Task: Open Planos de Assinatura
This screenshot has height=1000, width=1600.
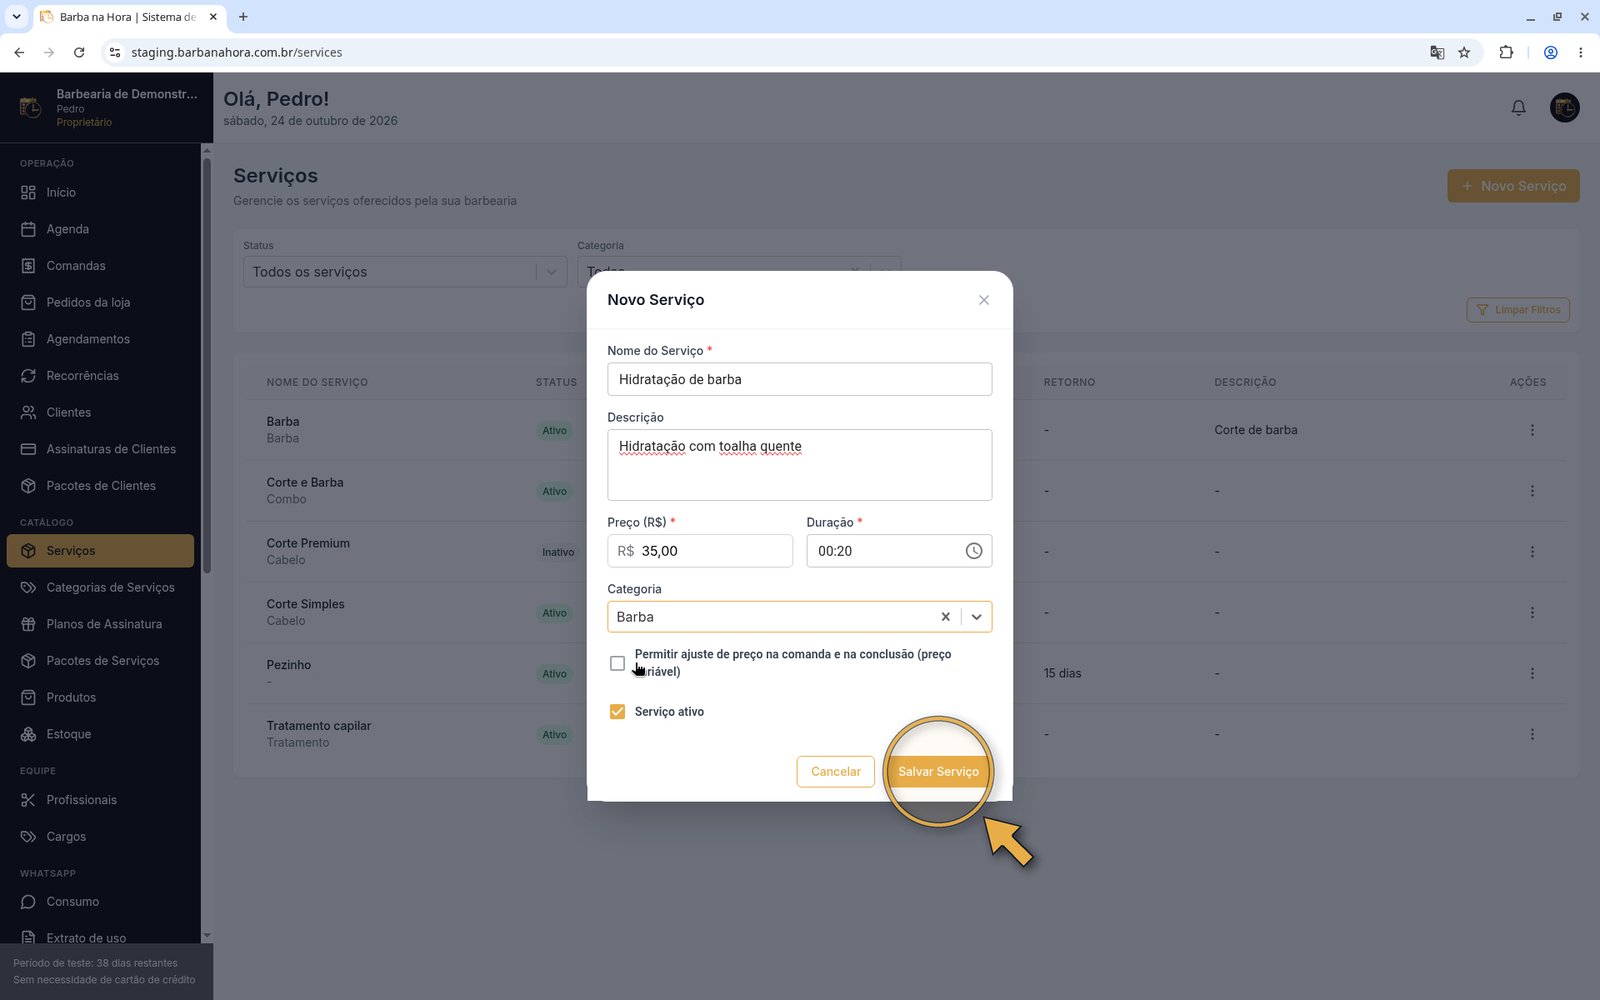Action: tap(100, 624)
